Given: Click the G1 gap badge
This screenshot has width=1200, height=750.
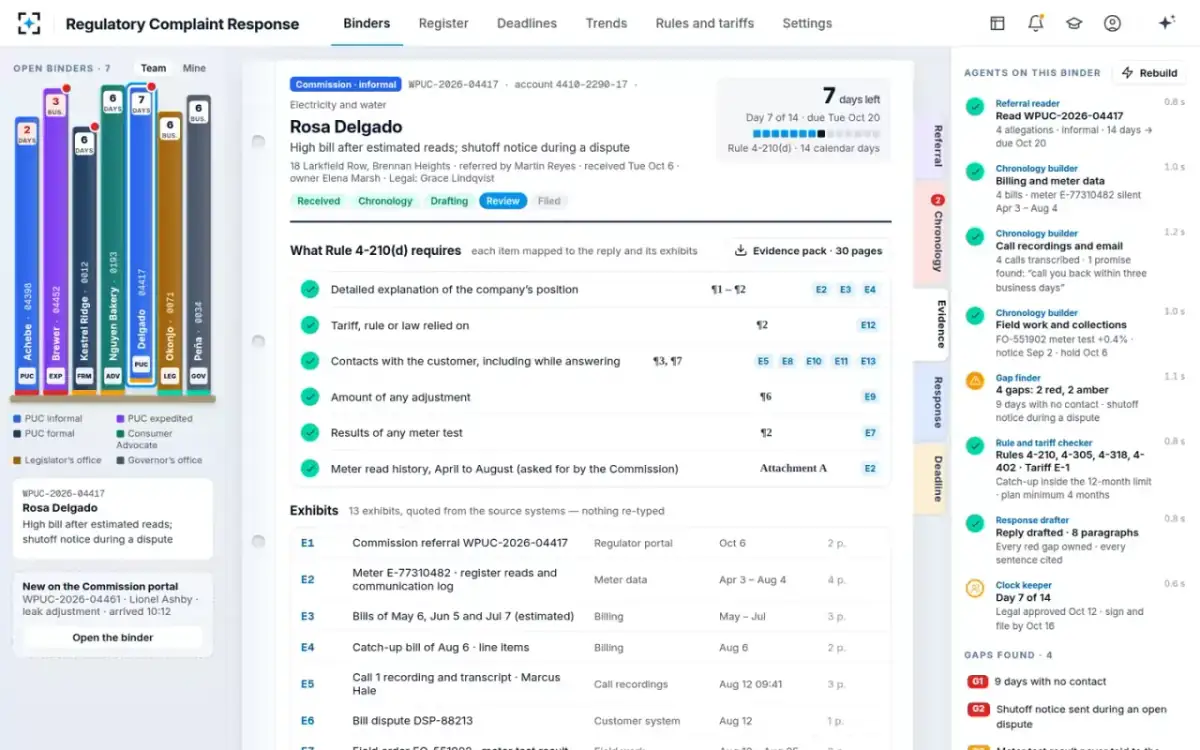Looking at the screenshot, I should [978, 681].
